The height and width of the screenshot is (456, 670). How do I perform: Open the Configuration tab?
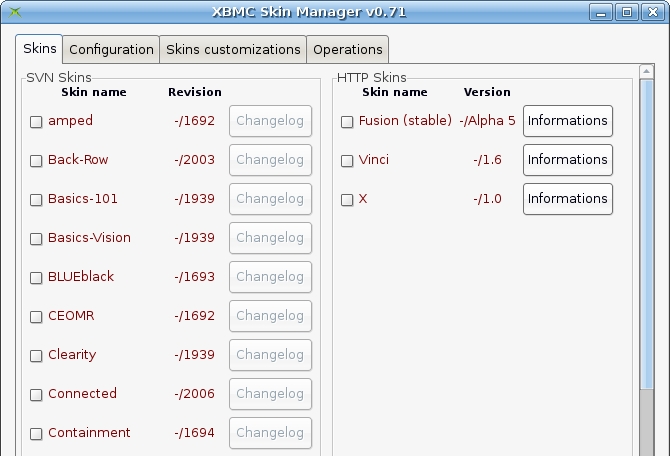pos(111,50)
